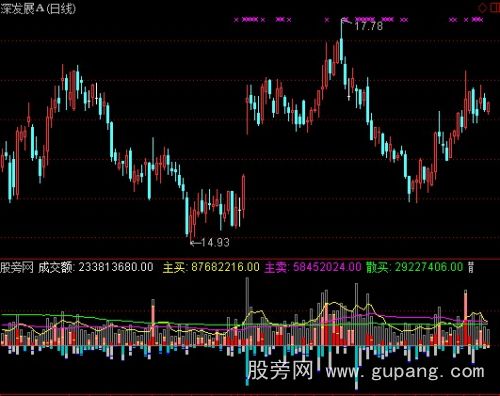The width and height of the screenshot is (500, 396).
Task: Click the first magenta cross signal marker
Action: click(x=236, y=20)
